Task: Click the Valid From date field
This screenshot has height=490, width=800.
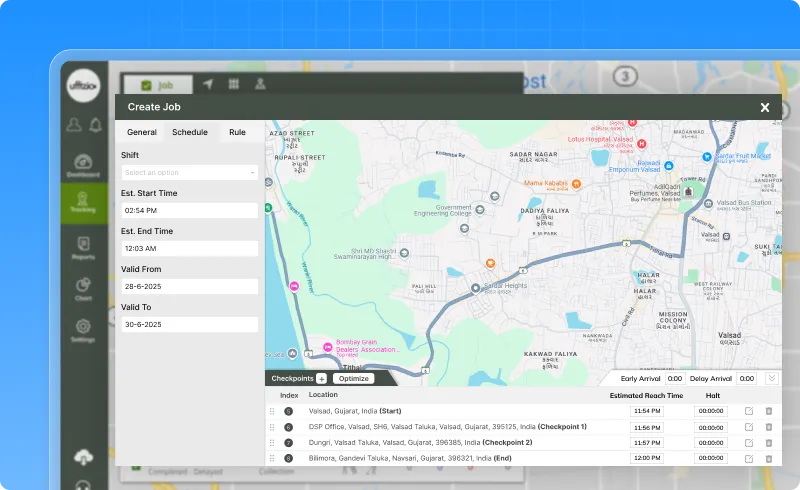Action: (x=189, y=287)
